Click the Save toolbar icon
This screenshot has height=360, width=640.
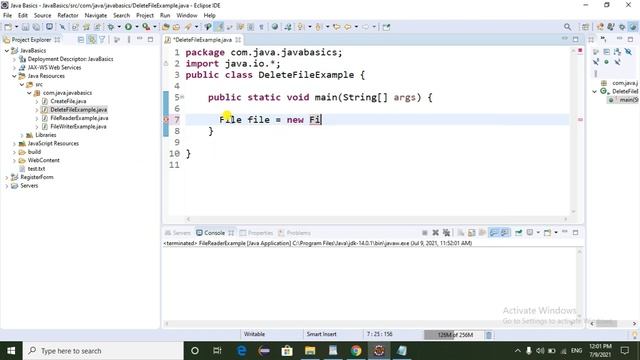25,27
